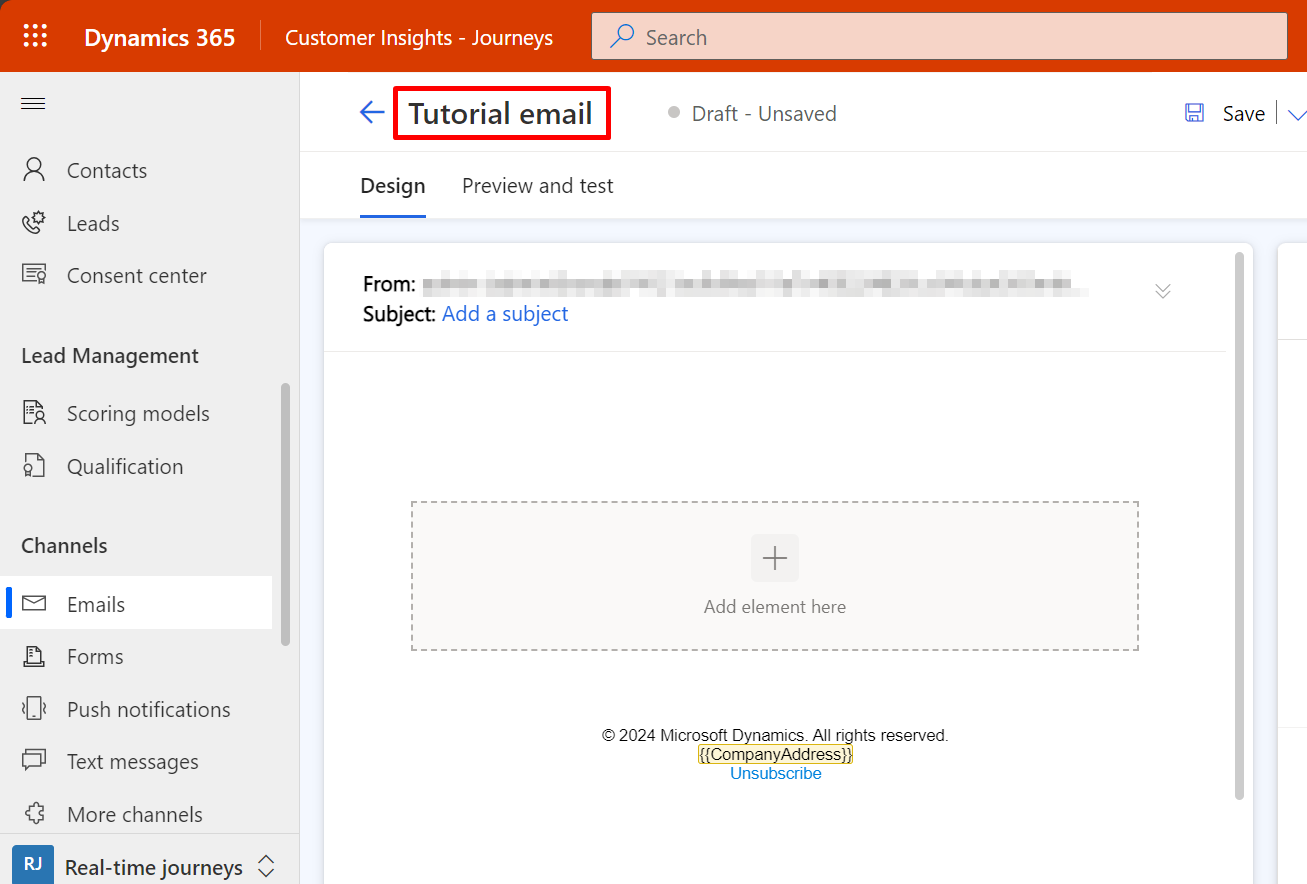The image size is (1307, 884).
Task: Open Qualification in the sidebar
Action: coord(125,466)
